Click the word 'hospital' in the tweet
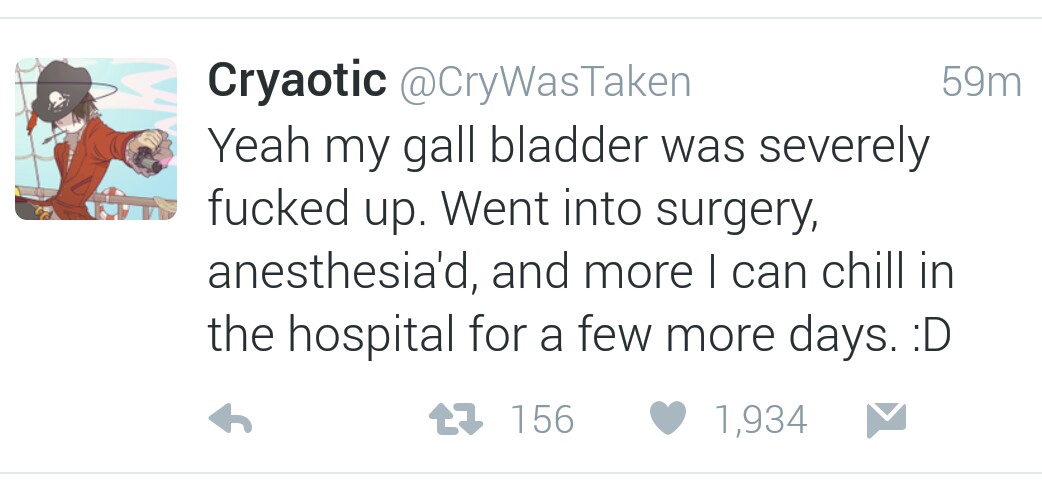The width and height of the screenshot is (1042, 487). (x=371, y=335)
